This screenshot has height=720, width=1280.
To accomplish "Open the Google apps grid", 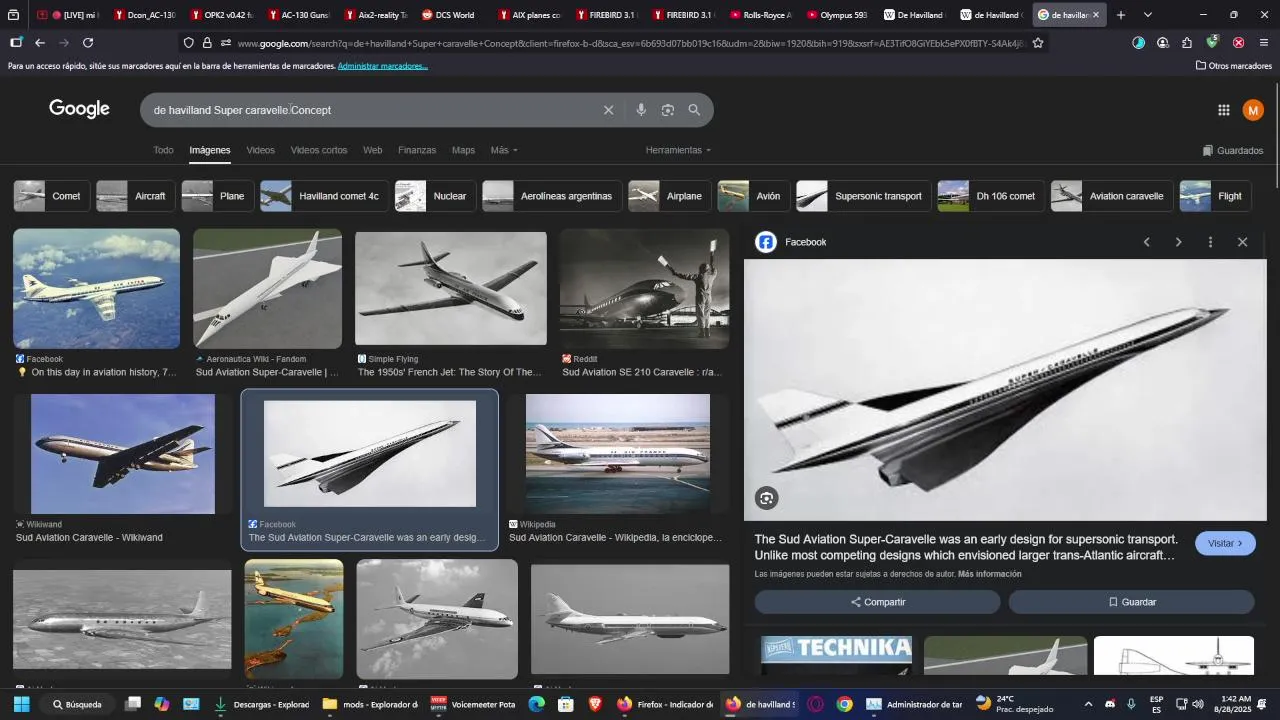I will 1223,110.
